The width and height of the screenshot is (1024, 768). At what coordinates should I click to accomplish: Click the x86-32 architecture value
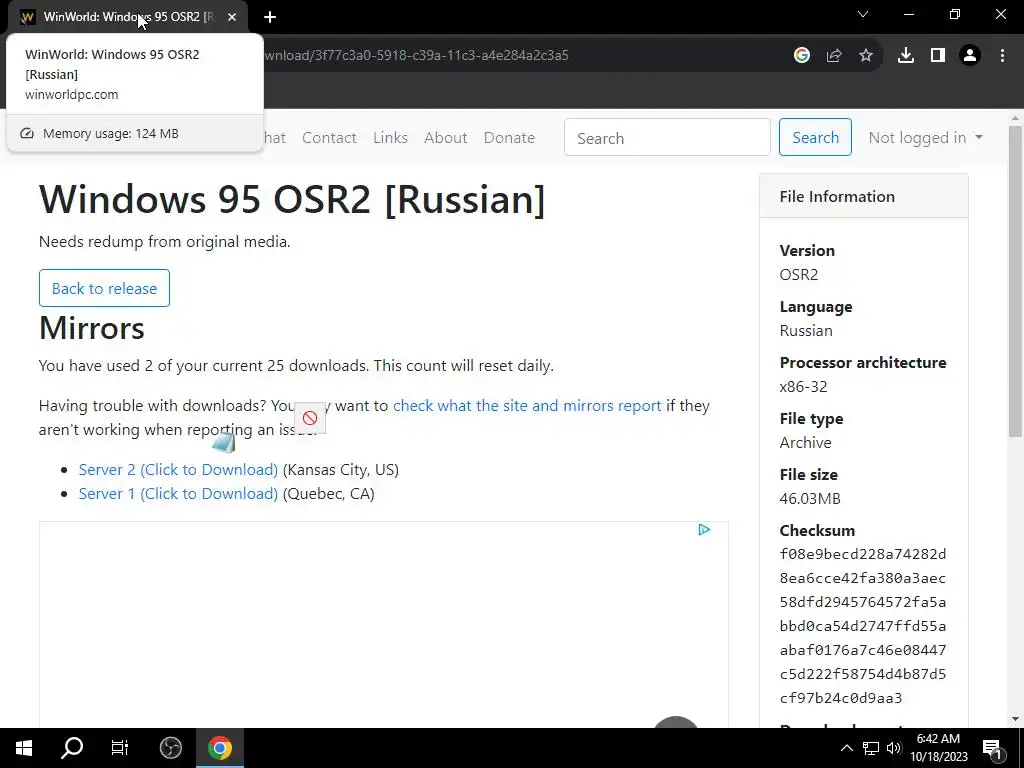pyautogui.click(x=803, y=387)
